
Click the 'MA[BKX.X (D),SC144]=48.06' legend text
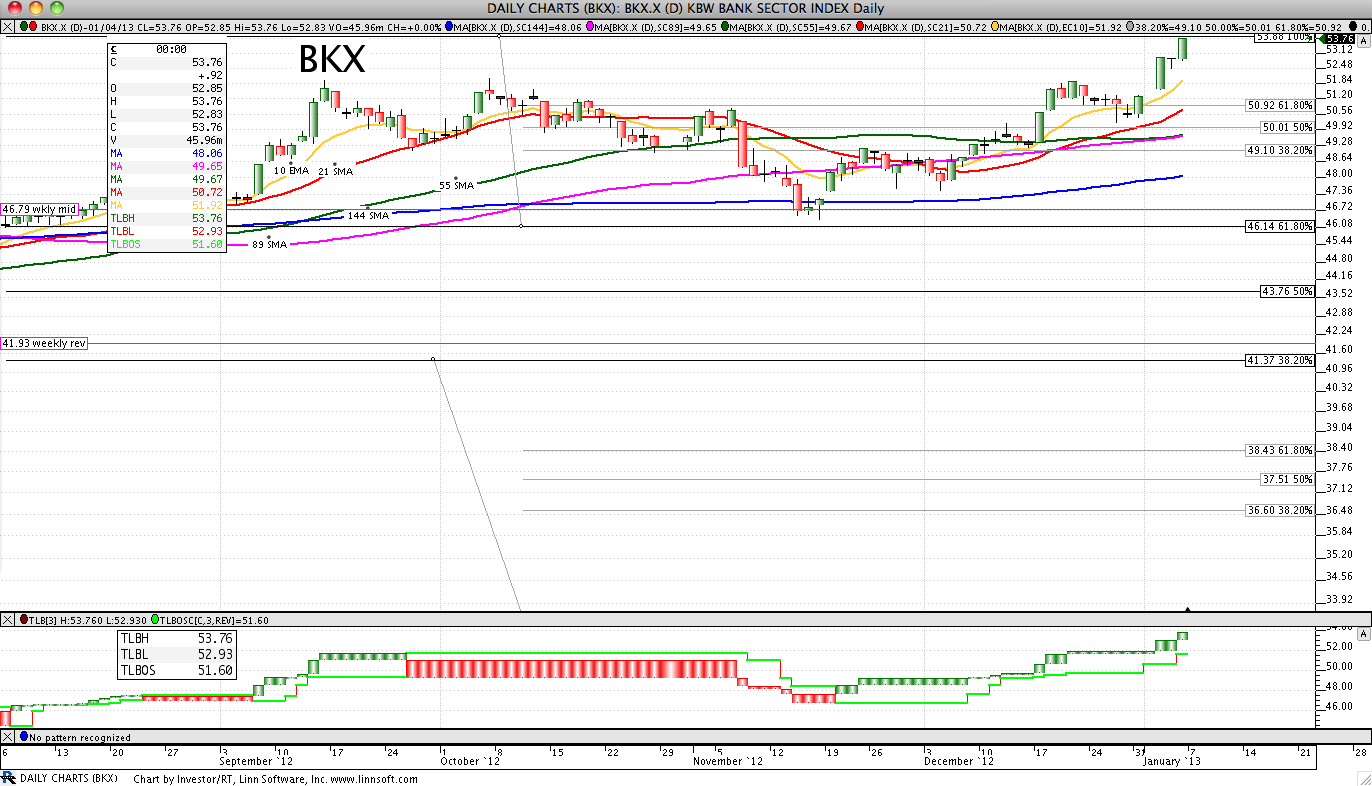[x=520, y=27]
